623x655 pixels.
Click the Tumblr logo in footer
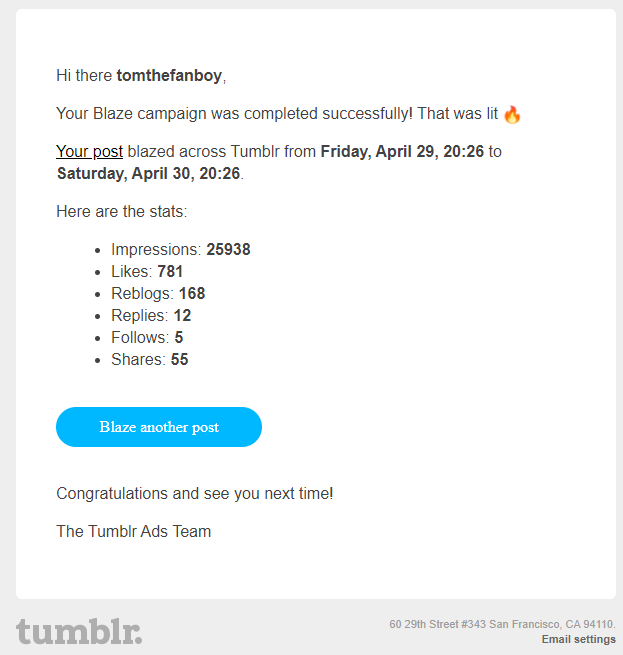tap(79, 632)
